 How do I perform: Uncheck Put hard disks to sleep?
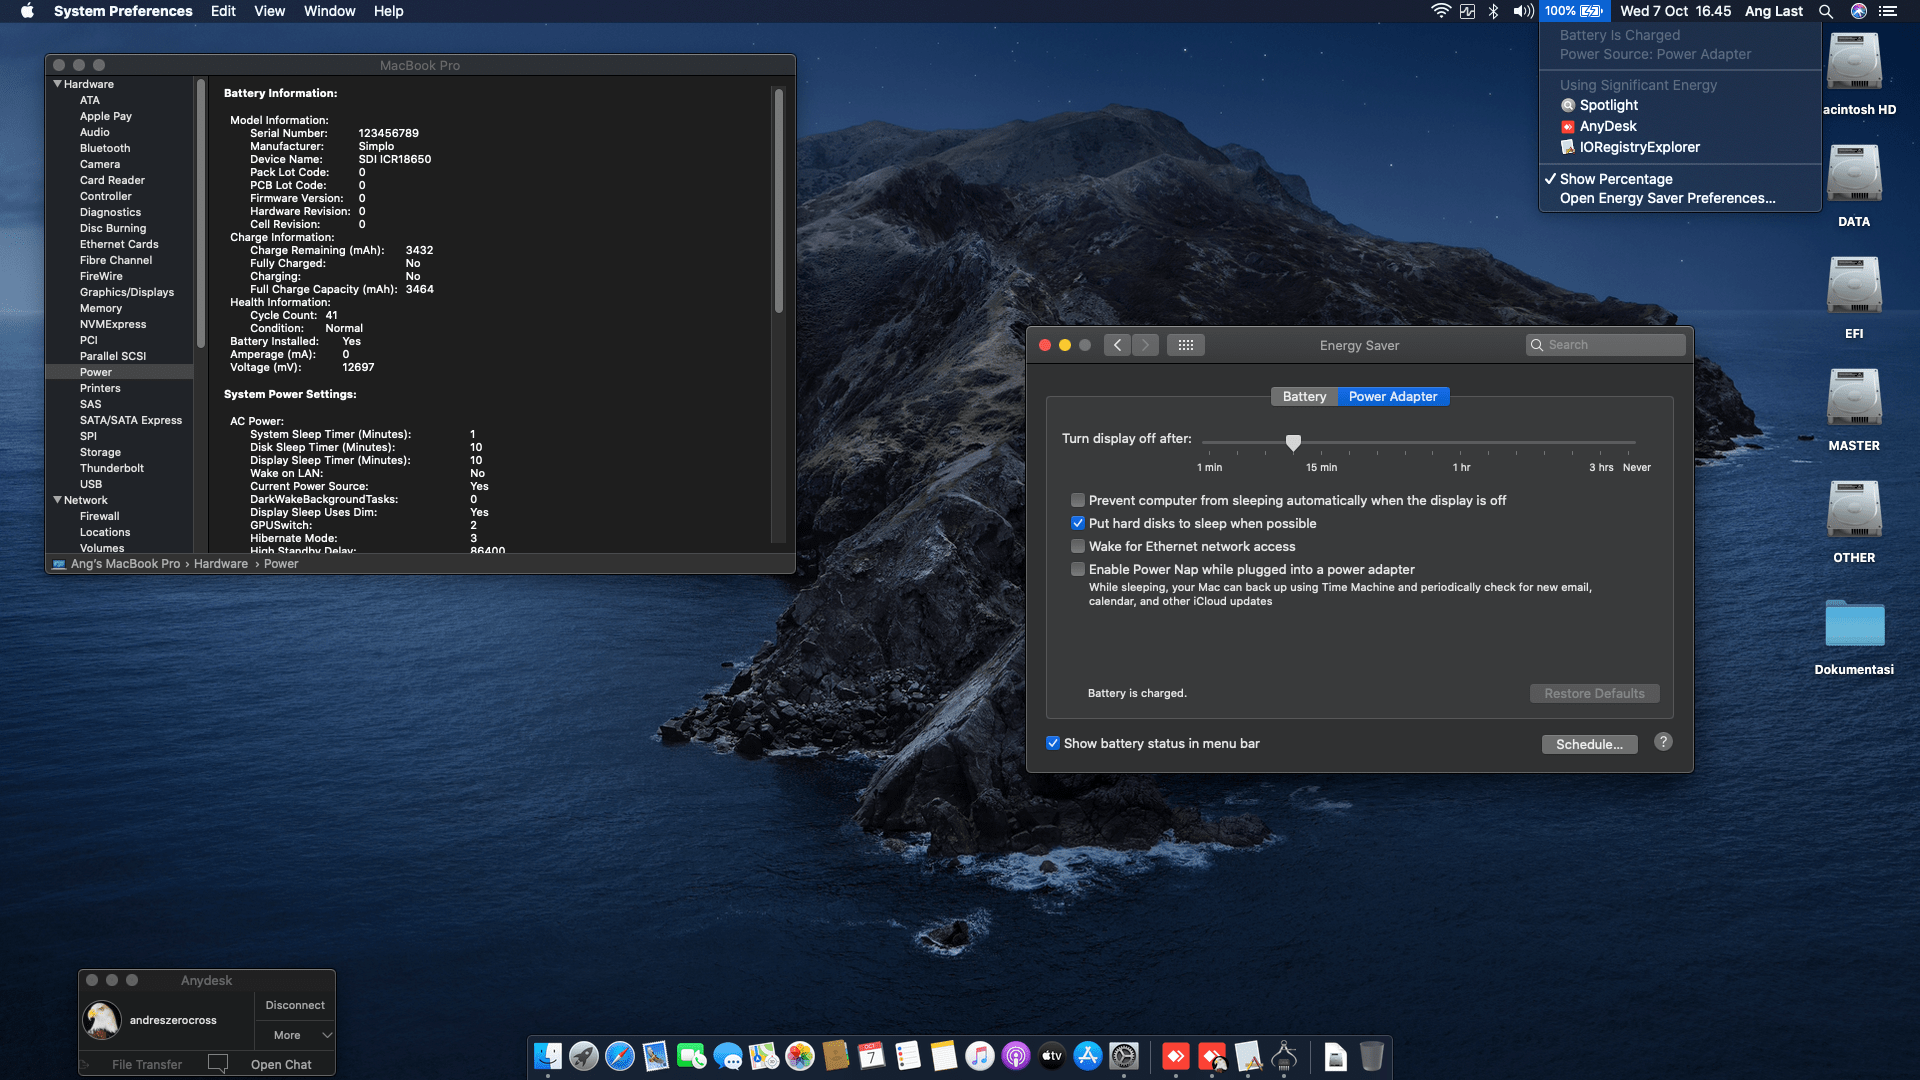click(x=1078, y=523)
